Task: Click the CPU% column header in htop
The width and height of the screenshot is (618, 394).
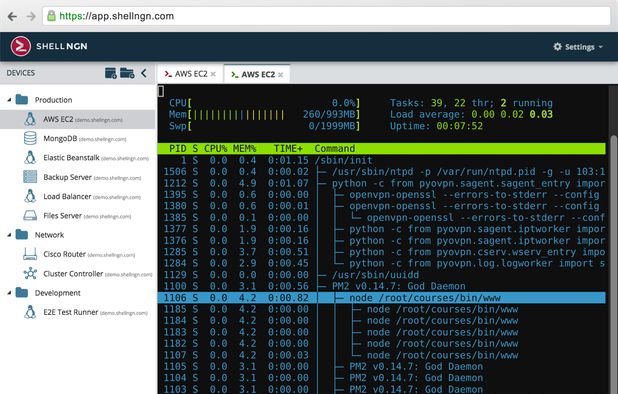Action: tap(215, 149)
